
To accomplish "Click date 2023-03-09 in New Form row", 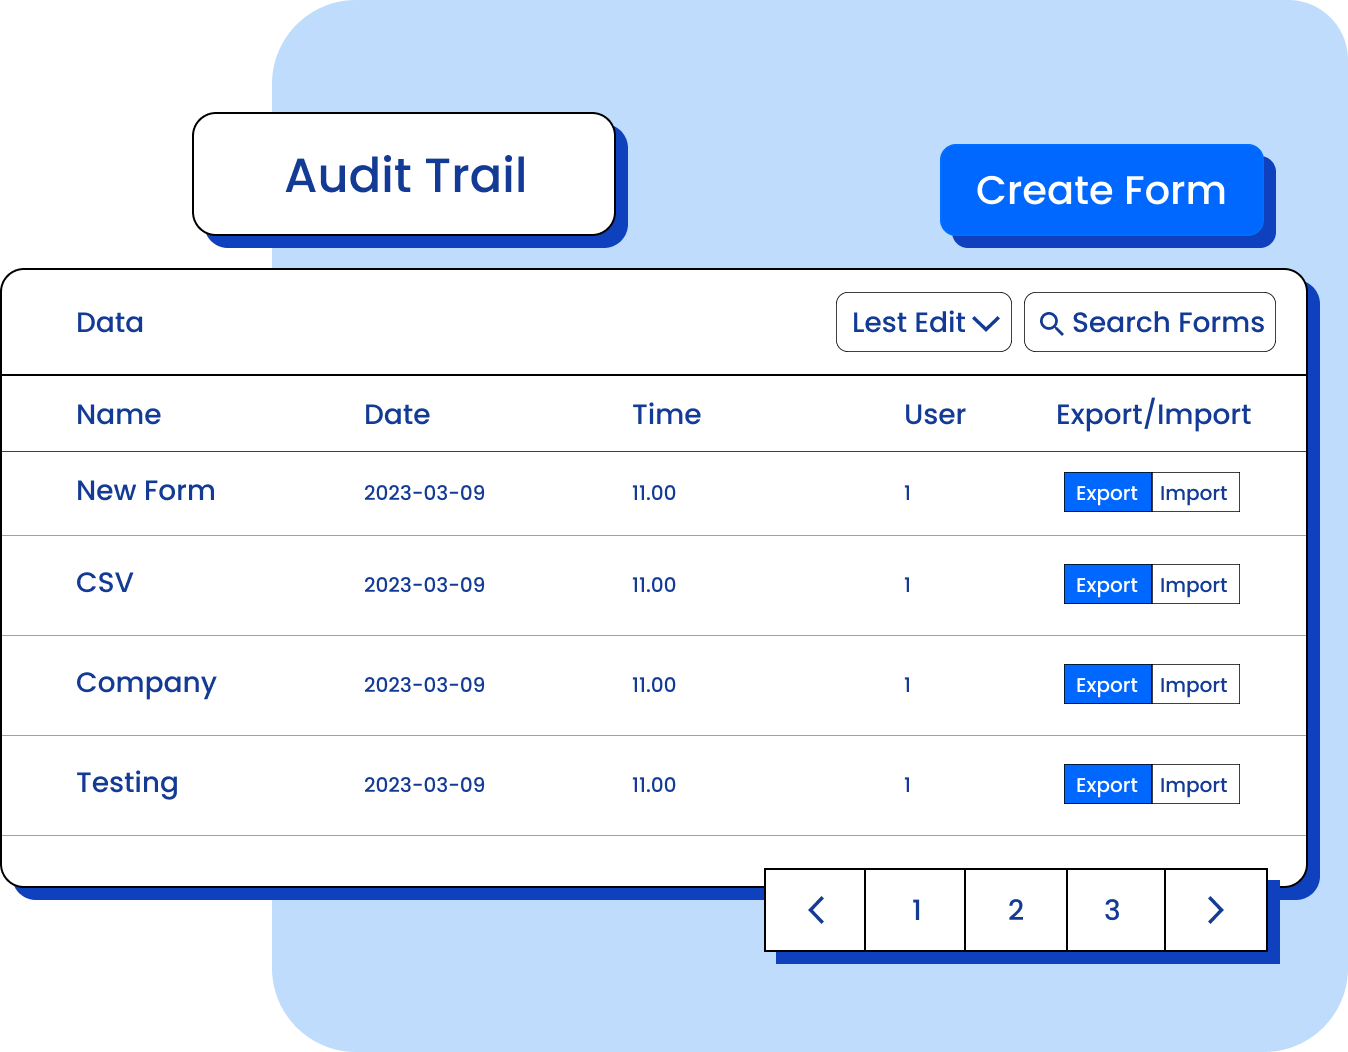I will 425,493.
